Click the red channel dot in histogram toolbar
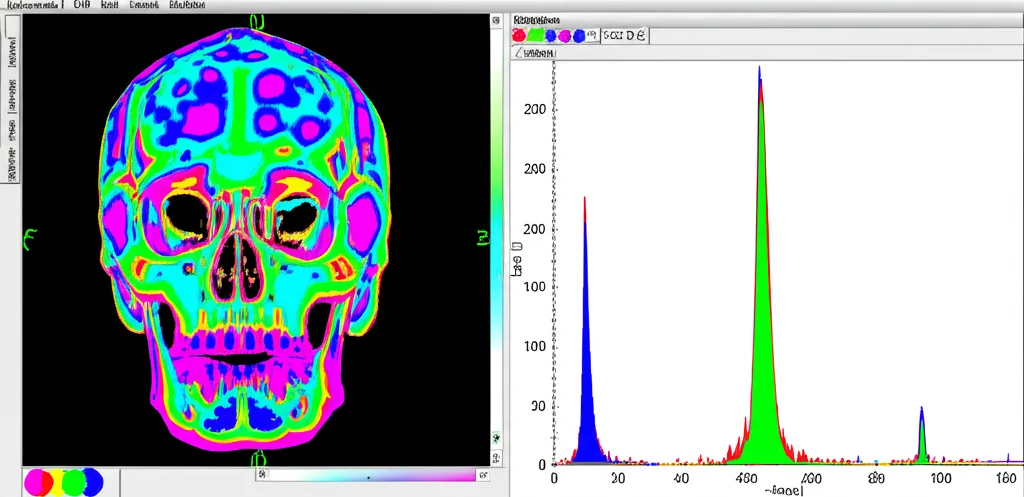1024x497 pixels. (x=519, y=35)
